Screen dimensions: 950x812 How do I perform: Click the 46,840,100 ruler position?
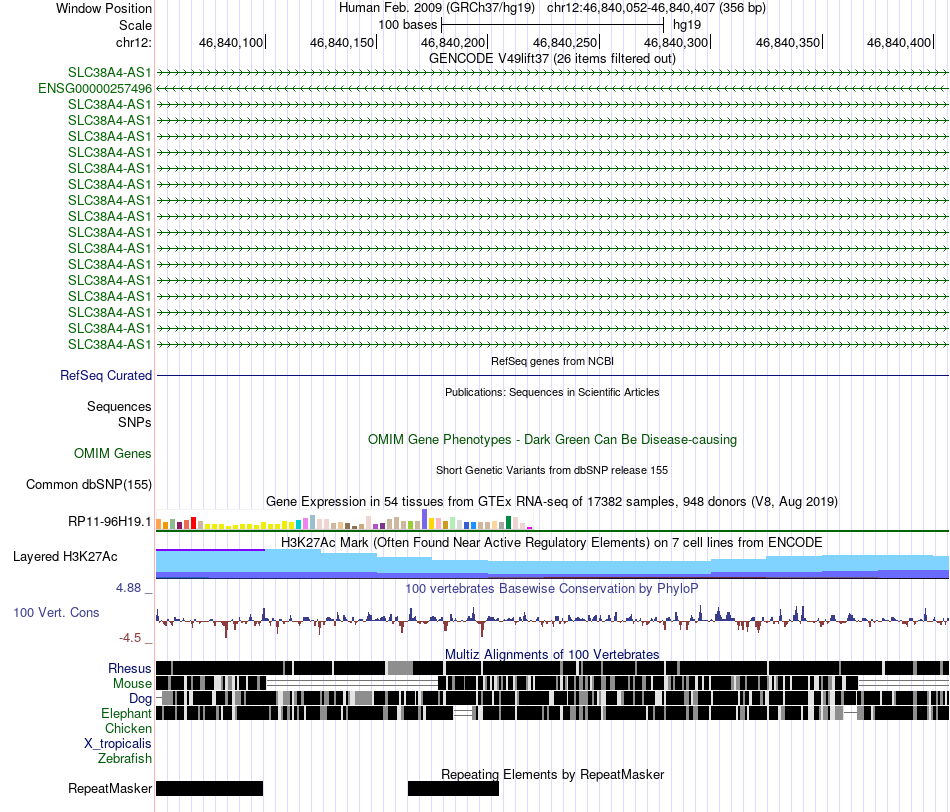point(231,42)
